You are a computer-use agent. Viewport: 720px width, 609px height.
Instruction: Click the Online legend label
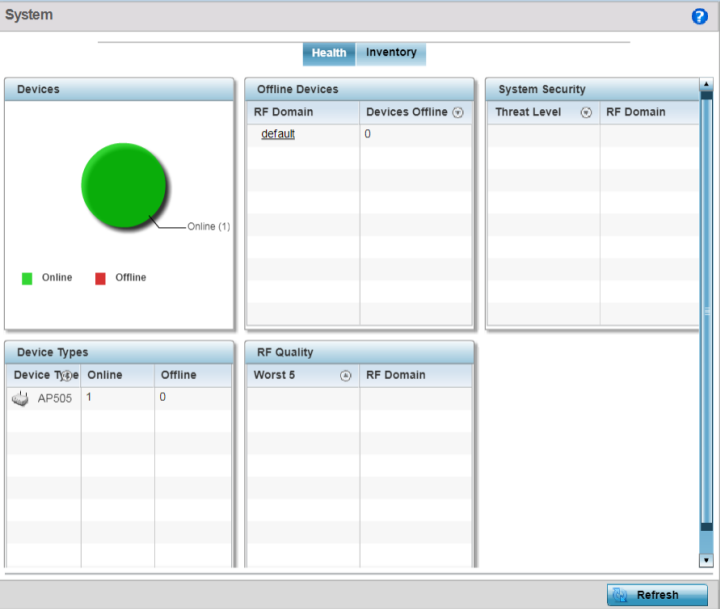pyautogui.click(x=57, y=277)
